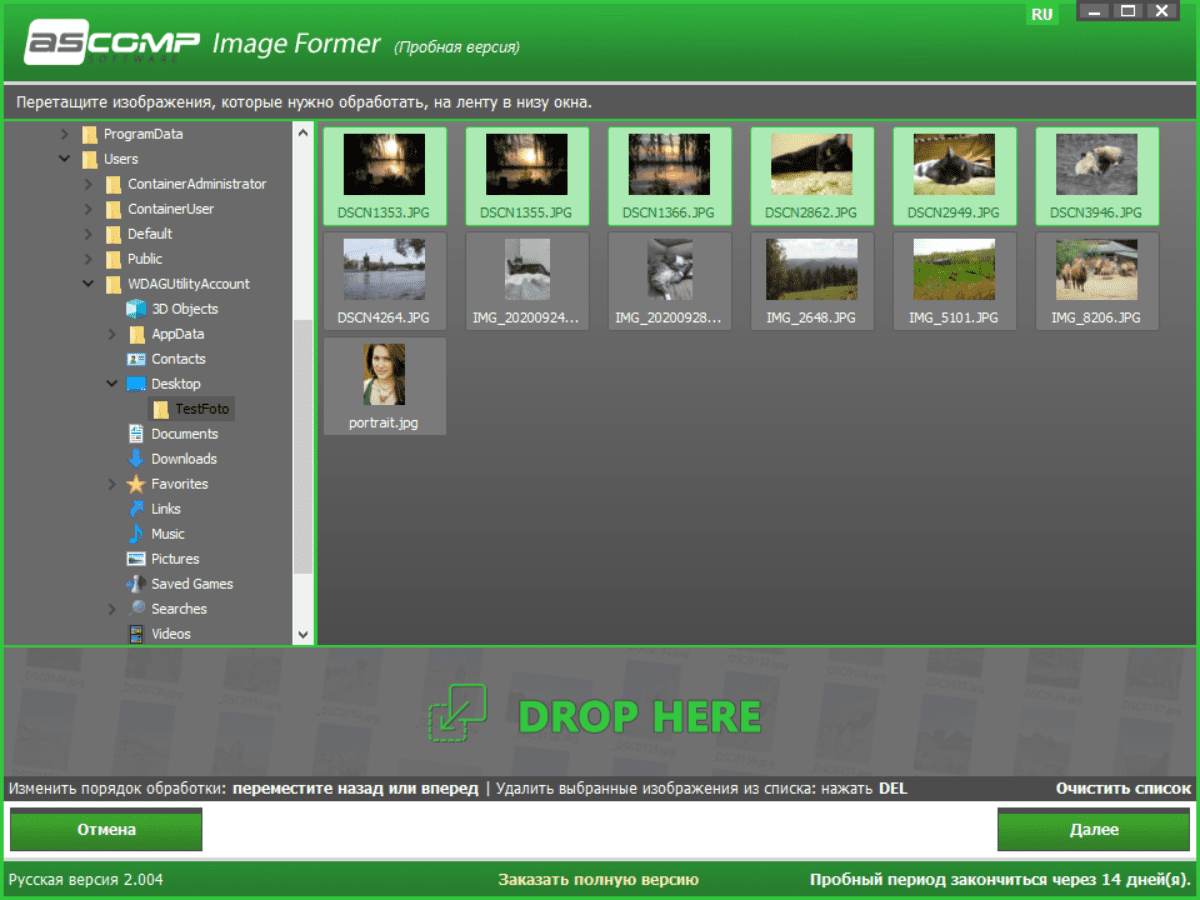Viewport: 1200px width, 900px height.
Task: Select thumbnail IMG_20200928
Action: (x=670, y=281)
